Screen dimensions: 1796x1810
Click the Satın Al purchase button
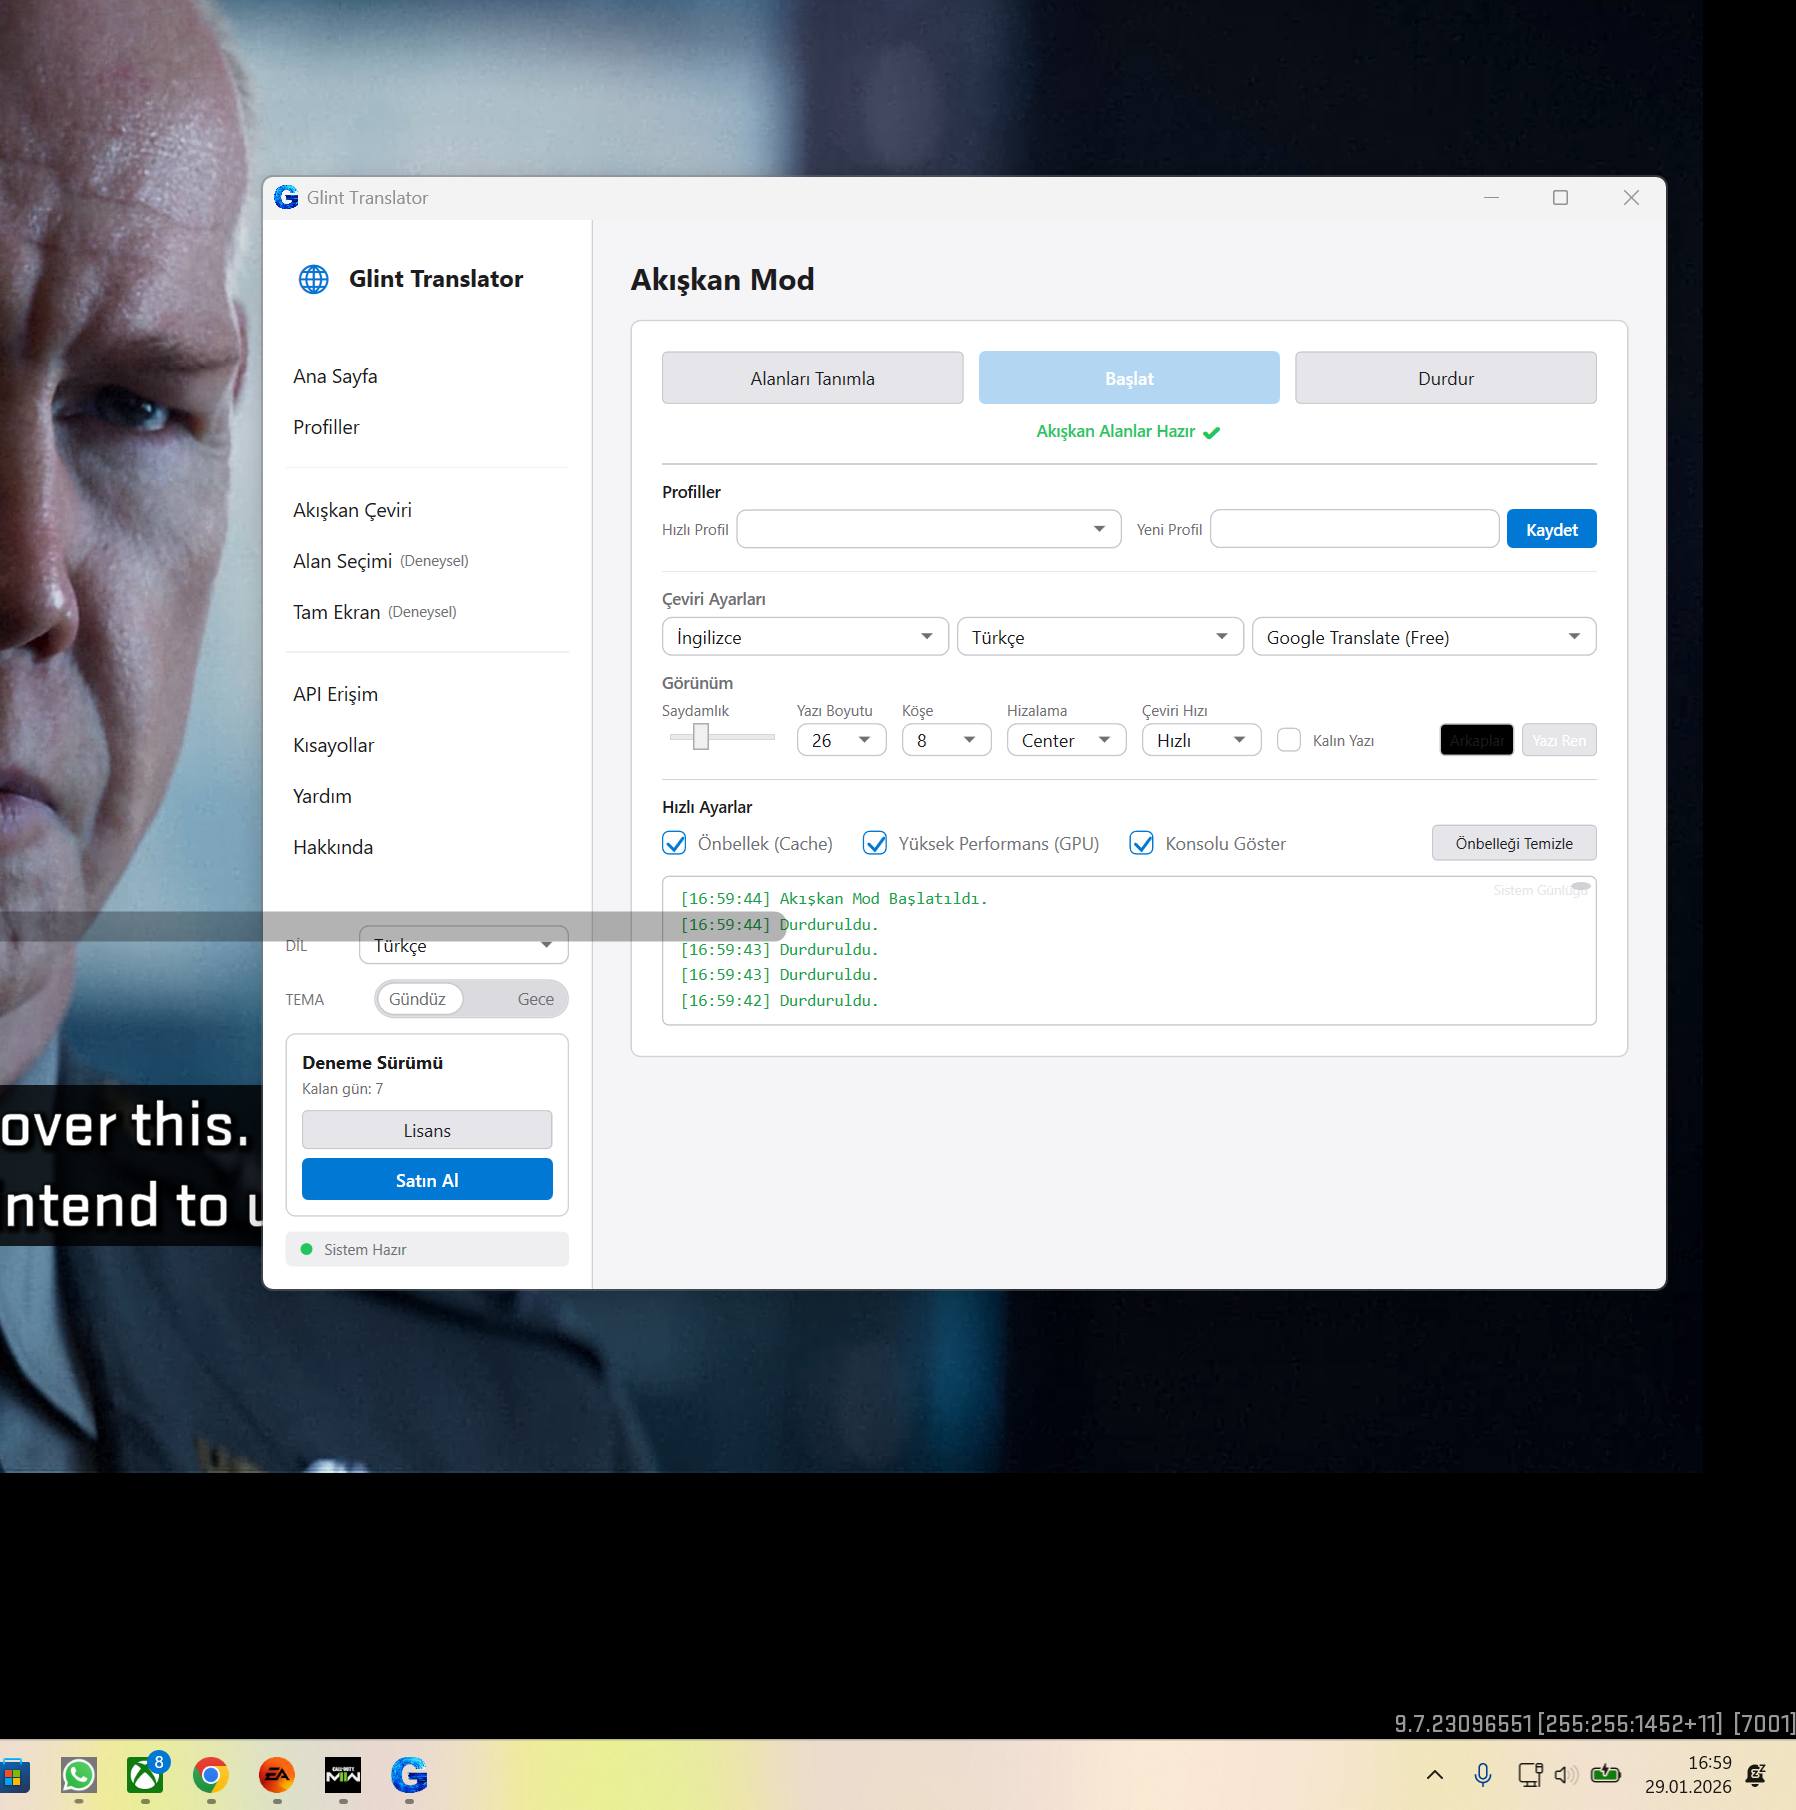click(x=427, y=1180)
